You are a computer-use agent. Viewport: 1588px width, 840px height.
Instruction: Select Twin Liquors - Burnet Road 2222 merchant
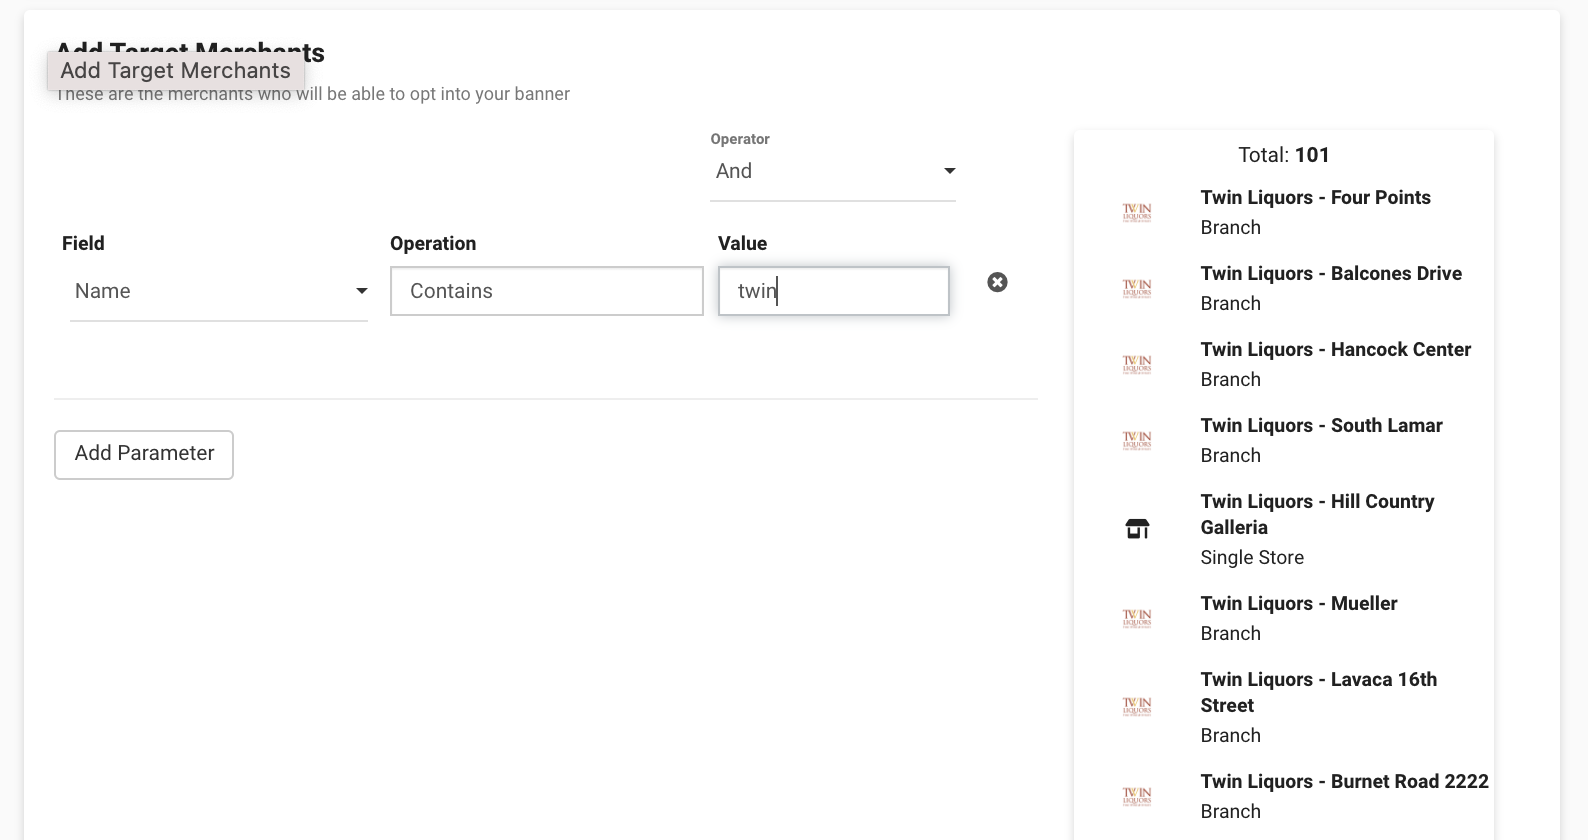1344,782
